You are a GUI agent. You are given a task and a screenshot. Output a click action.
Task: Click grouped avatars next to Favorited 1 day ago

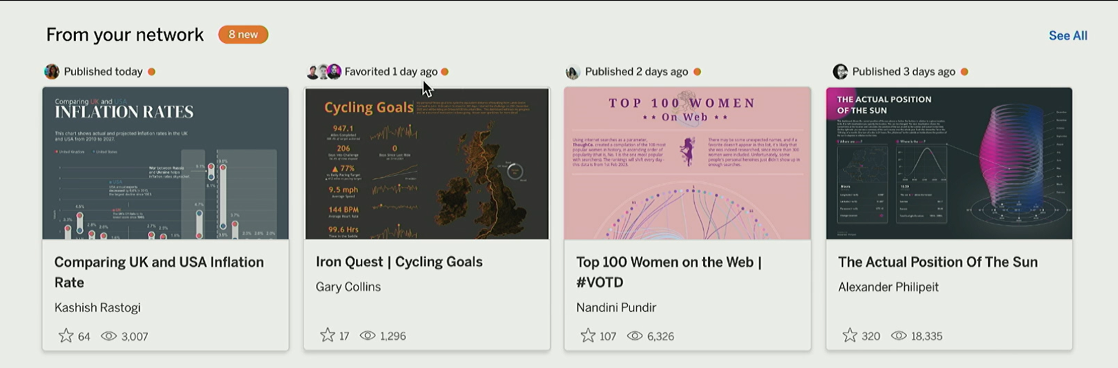324,71
